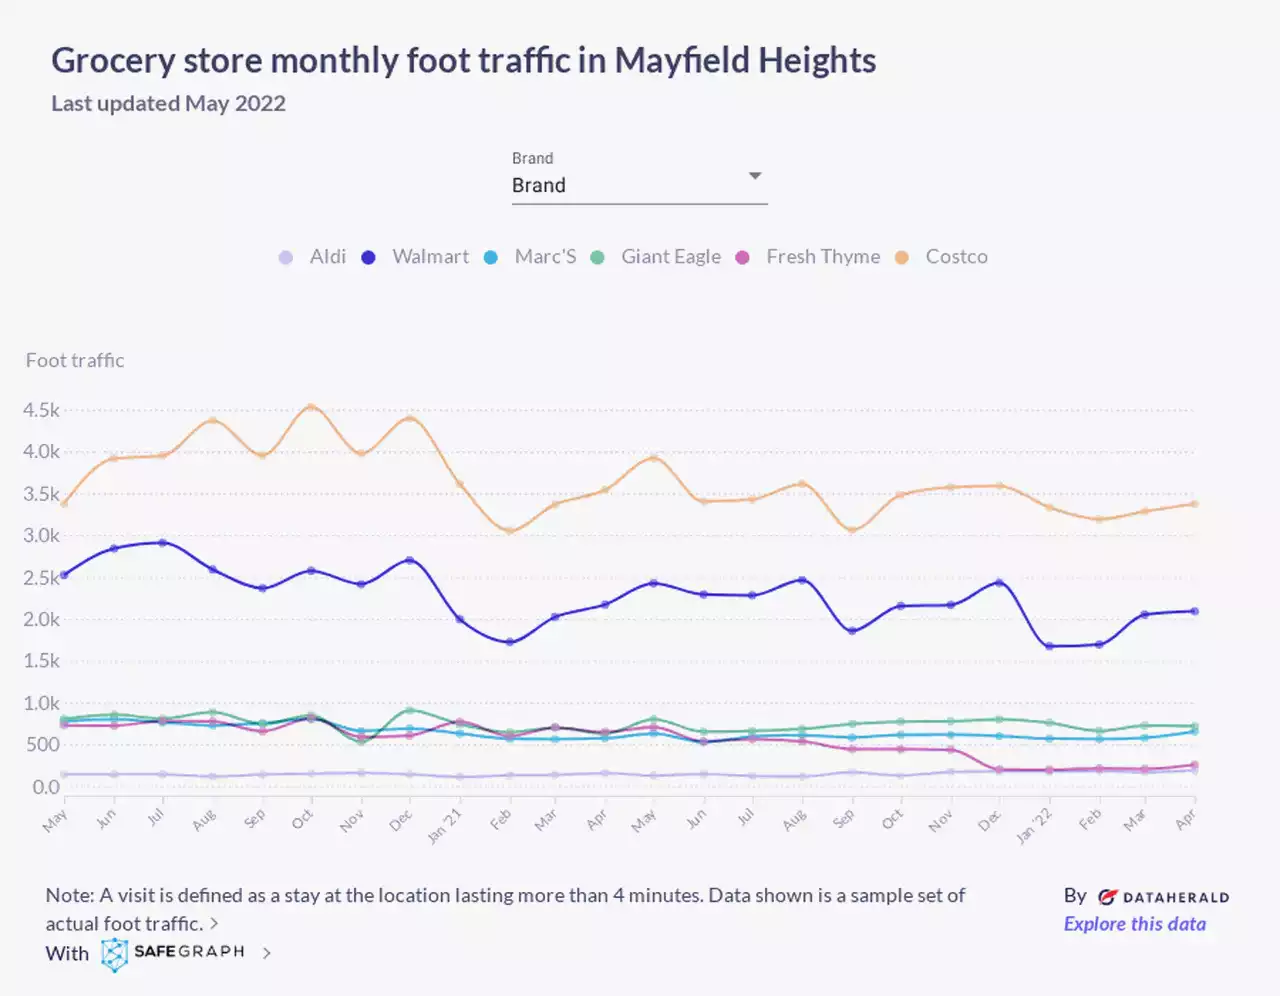Select Costco data point at last Apr
The height and width of the screenshot is (996, 1280).
pyautogui.click(x=1195, y=504)
